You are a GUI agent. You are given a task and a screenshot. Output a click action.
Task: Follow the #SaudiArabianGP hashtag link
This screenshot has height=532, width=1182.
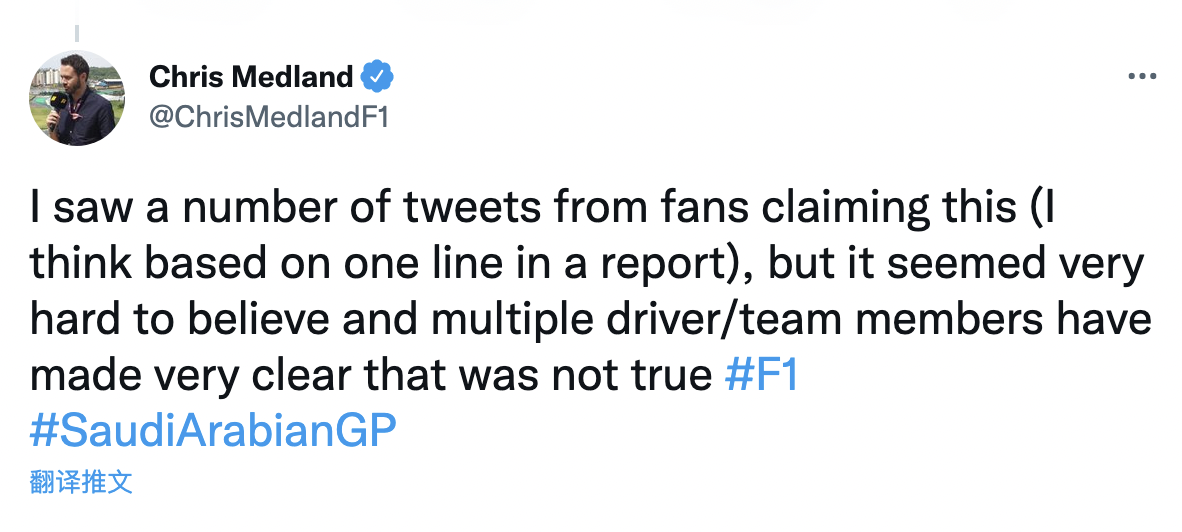(213, 431)
